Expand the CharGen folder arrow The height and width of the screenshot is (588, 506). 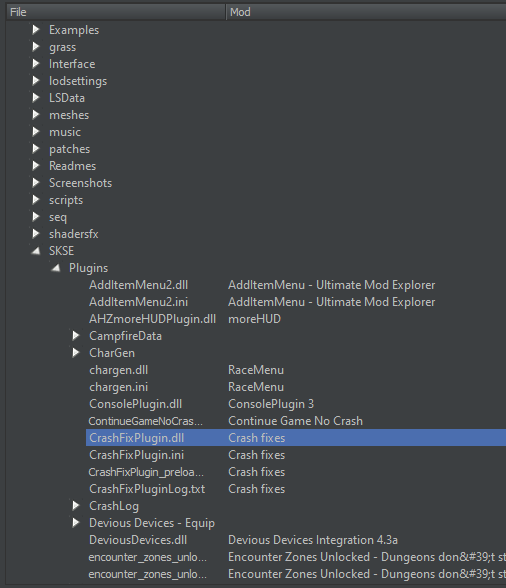tap(76, 352)
